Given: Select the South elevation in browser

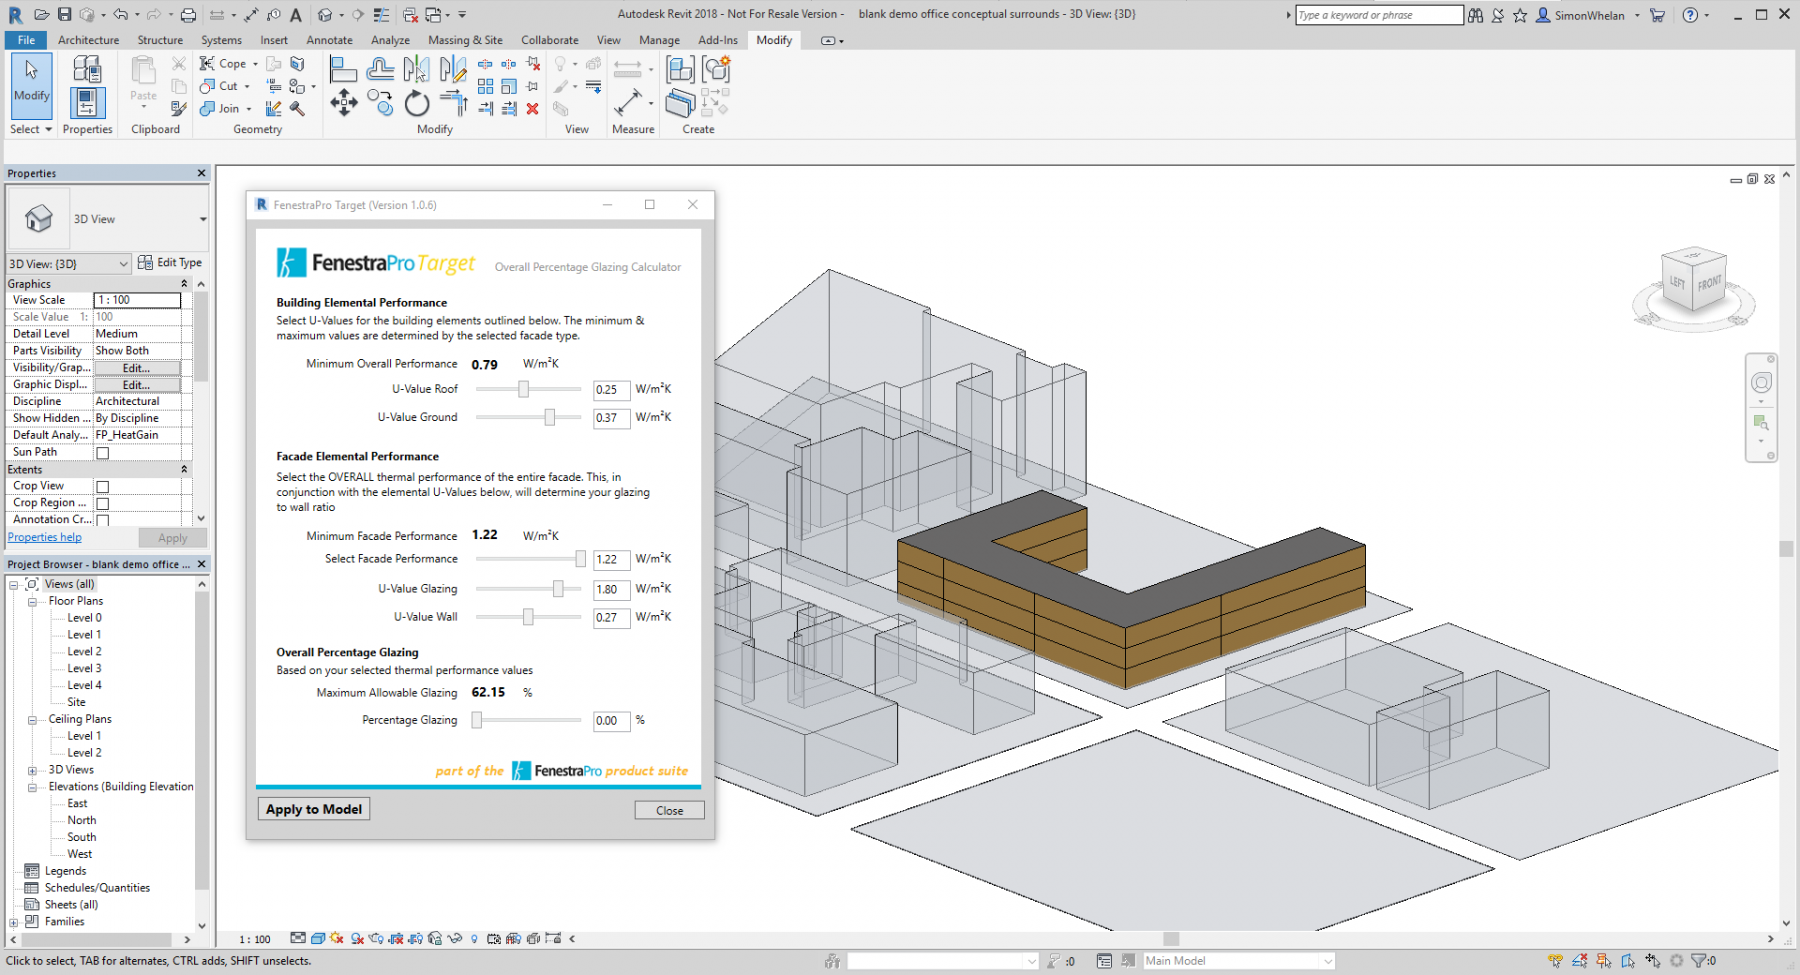Looking at the screenshot, I should click(82, 837).
